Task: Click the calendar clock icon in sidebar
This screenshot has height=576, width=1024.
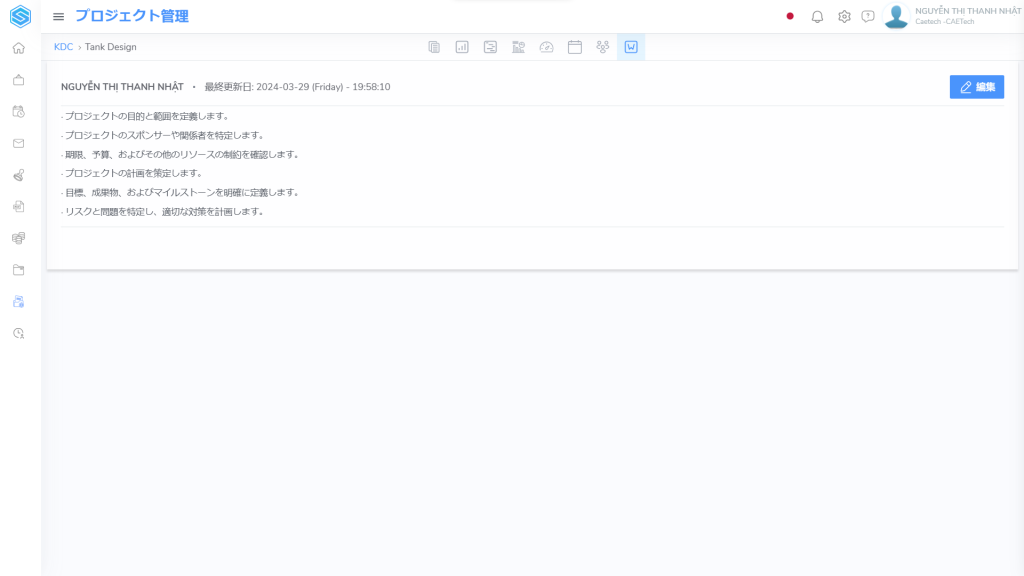Action: 19,111
